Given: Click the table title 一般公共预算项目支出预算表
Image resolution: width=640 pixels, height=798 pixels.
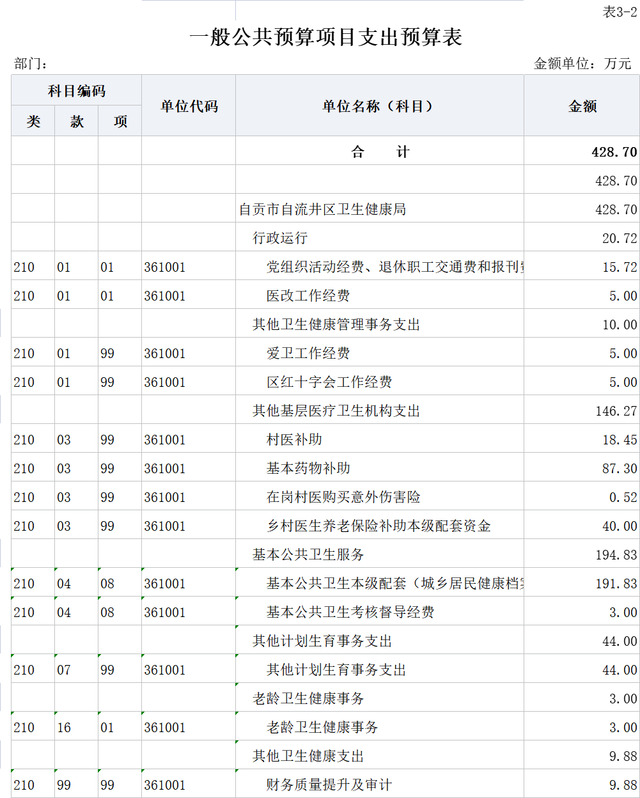Looking at the screenshot, I should coord(326,39).
